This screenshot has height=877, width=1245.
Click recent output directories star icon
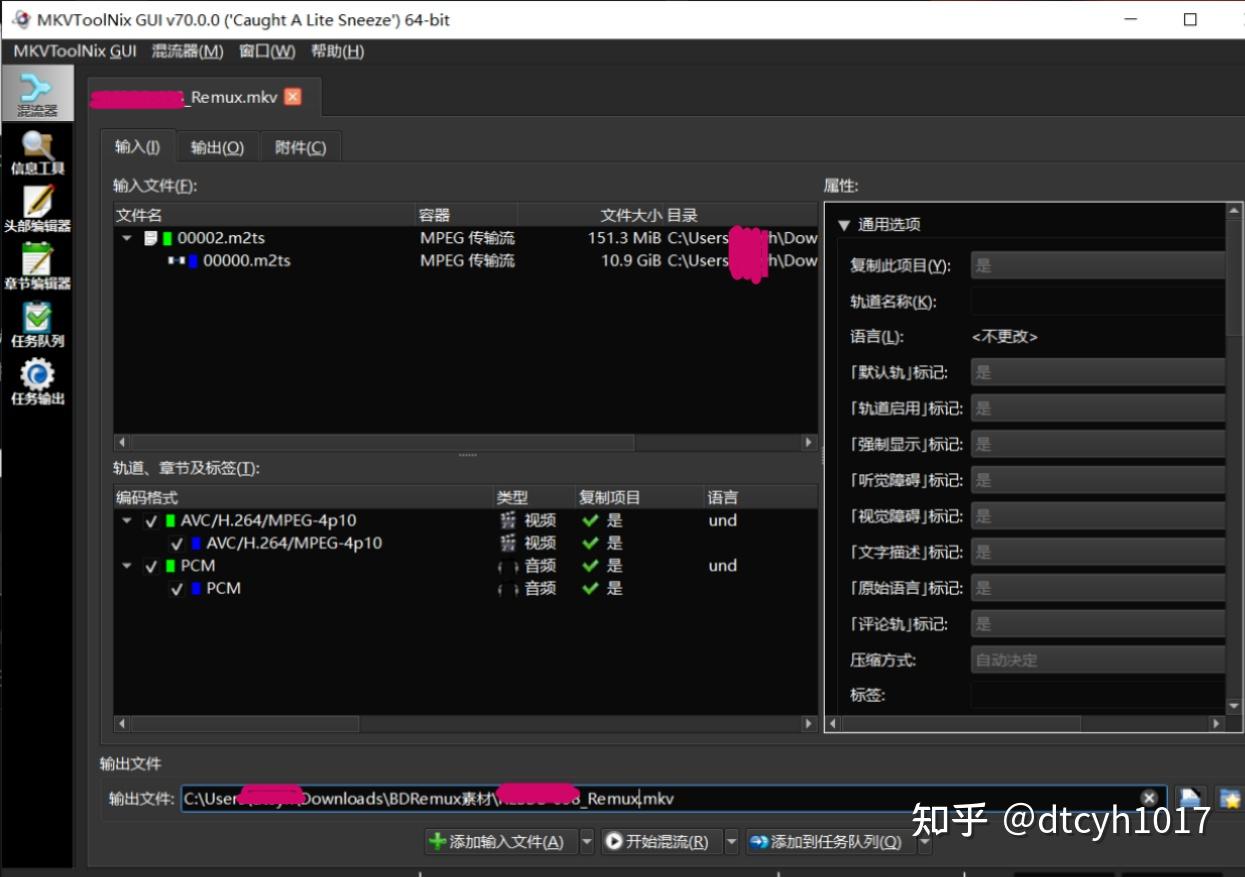click(1230, 798)
